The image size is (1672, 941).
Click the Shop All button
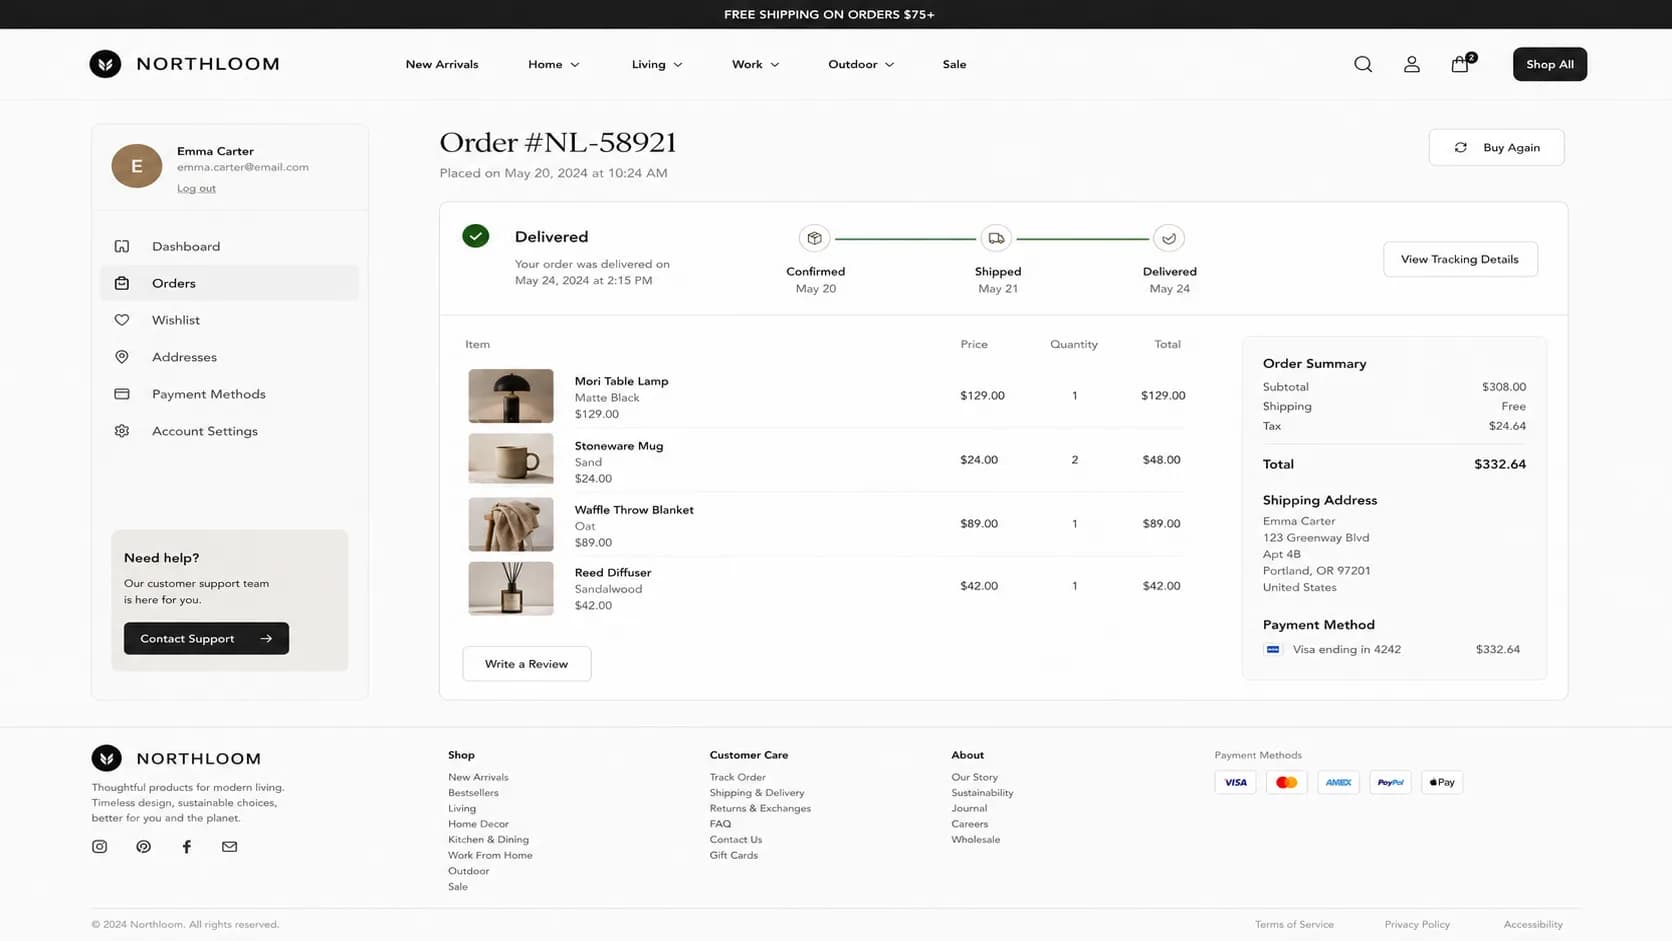(1549, 64)
